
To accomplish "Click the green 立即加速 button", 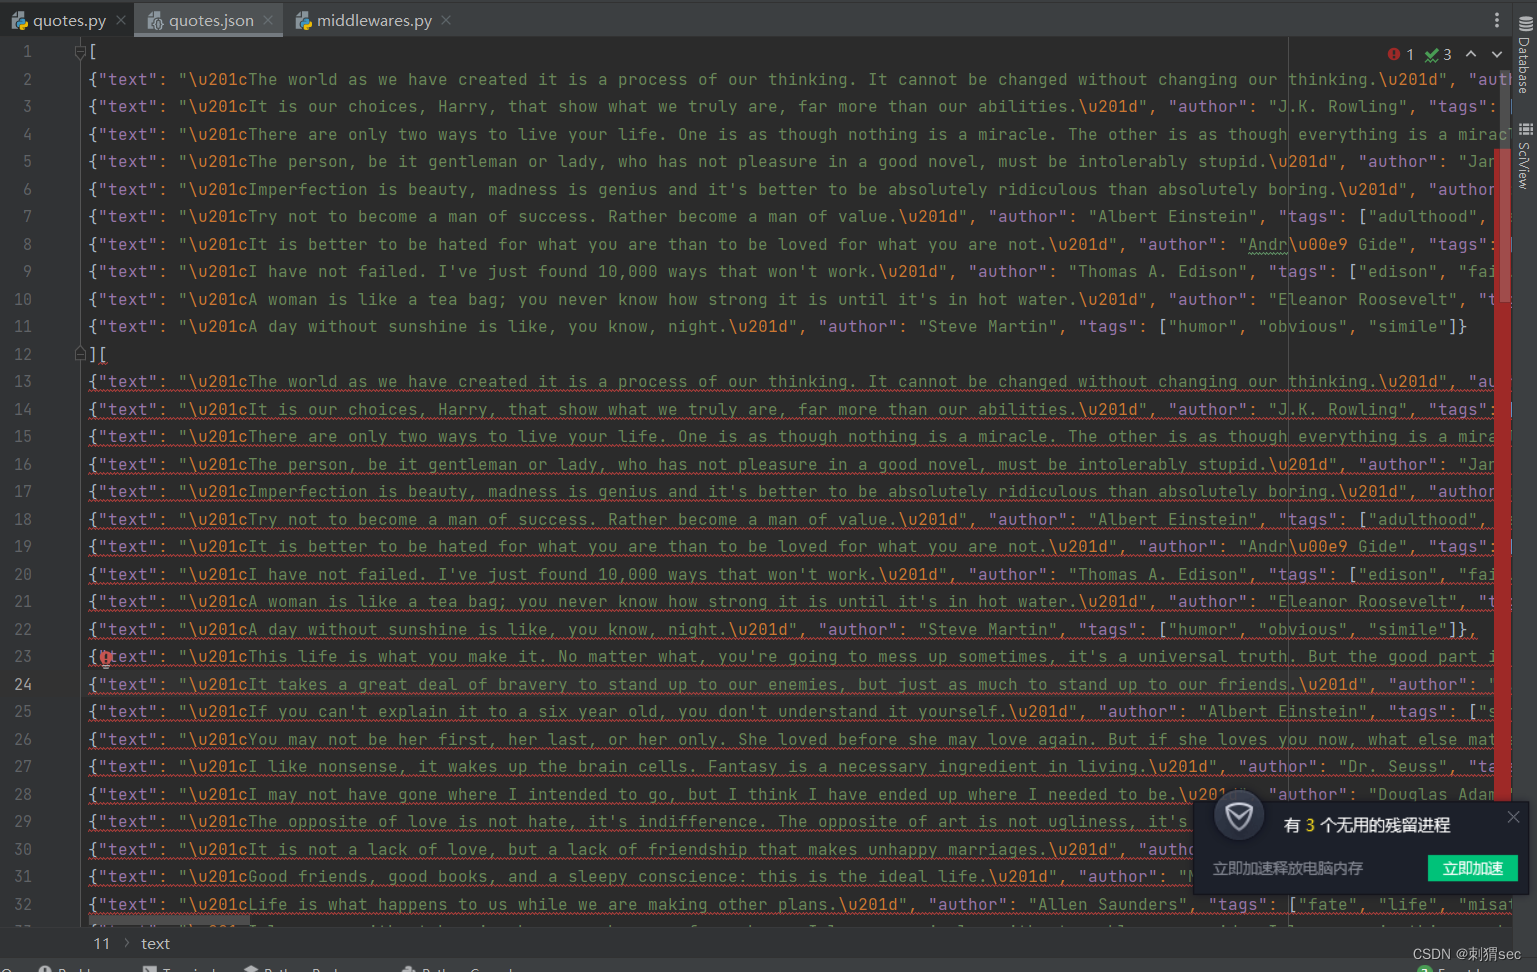I will (1473, 868).
